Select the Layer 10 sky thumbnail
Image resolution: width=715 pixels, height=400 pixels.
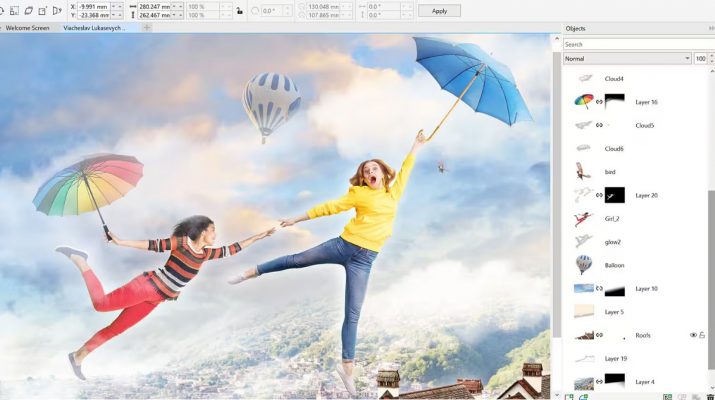click(x=584, y=288)
